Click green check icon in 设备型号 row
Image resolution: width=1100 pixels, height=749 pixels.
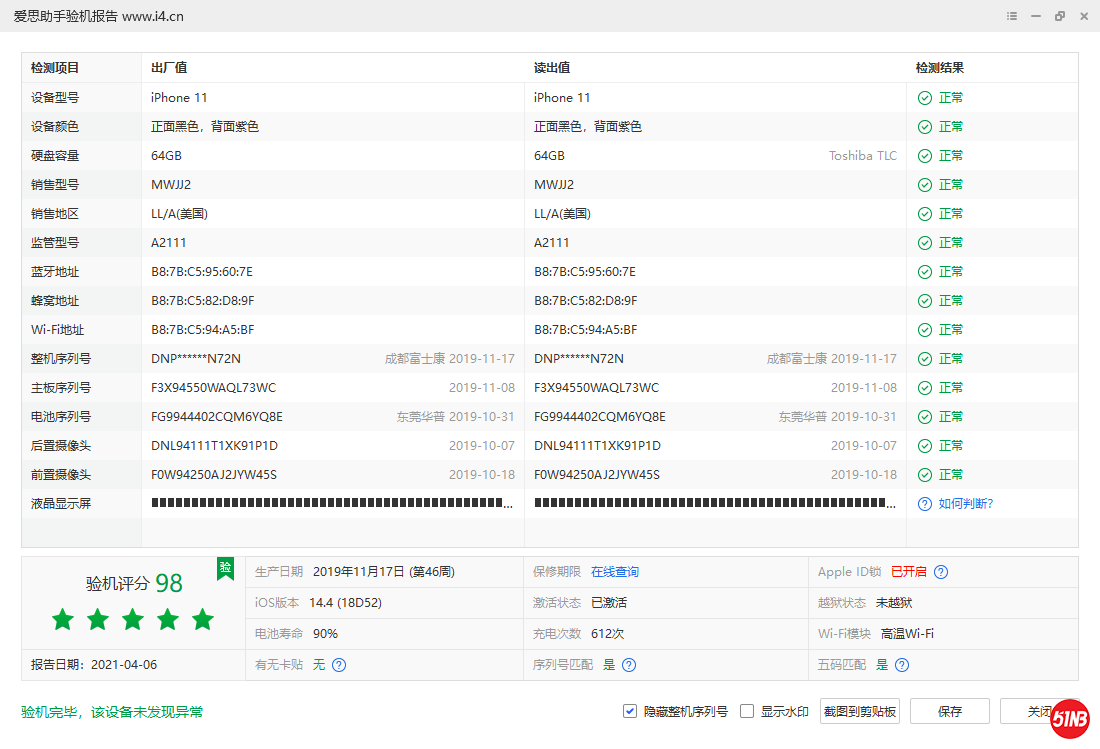925,98
